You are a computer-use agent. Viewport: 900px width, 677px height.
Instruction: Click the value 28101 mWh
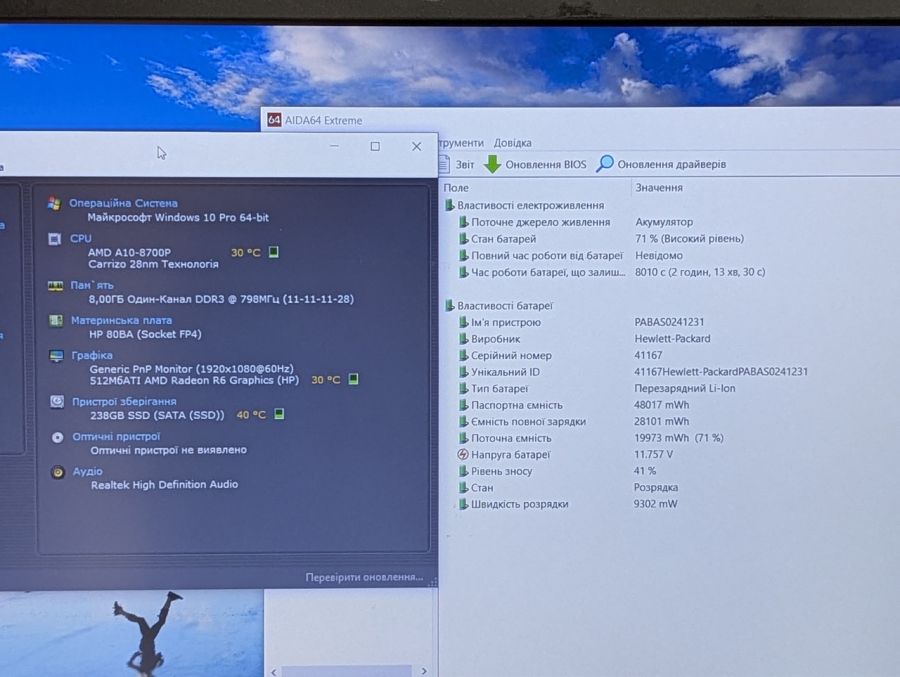click(661, 421)
